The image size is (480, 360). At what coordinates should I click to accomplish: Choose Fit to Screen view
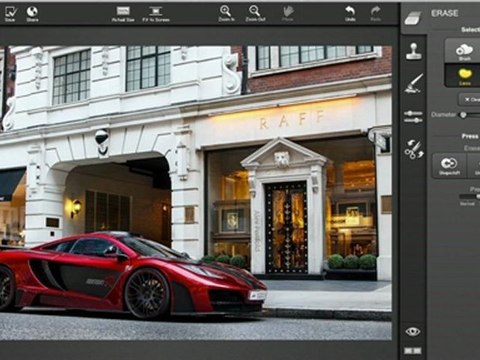[156, 14]
